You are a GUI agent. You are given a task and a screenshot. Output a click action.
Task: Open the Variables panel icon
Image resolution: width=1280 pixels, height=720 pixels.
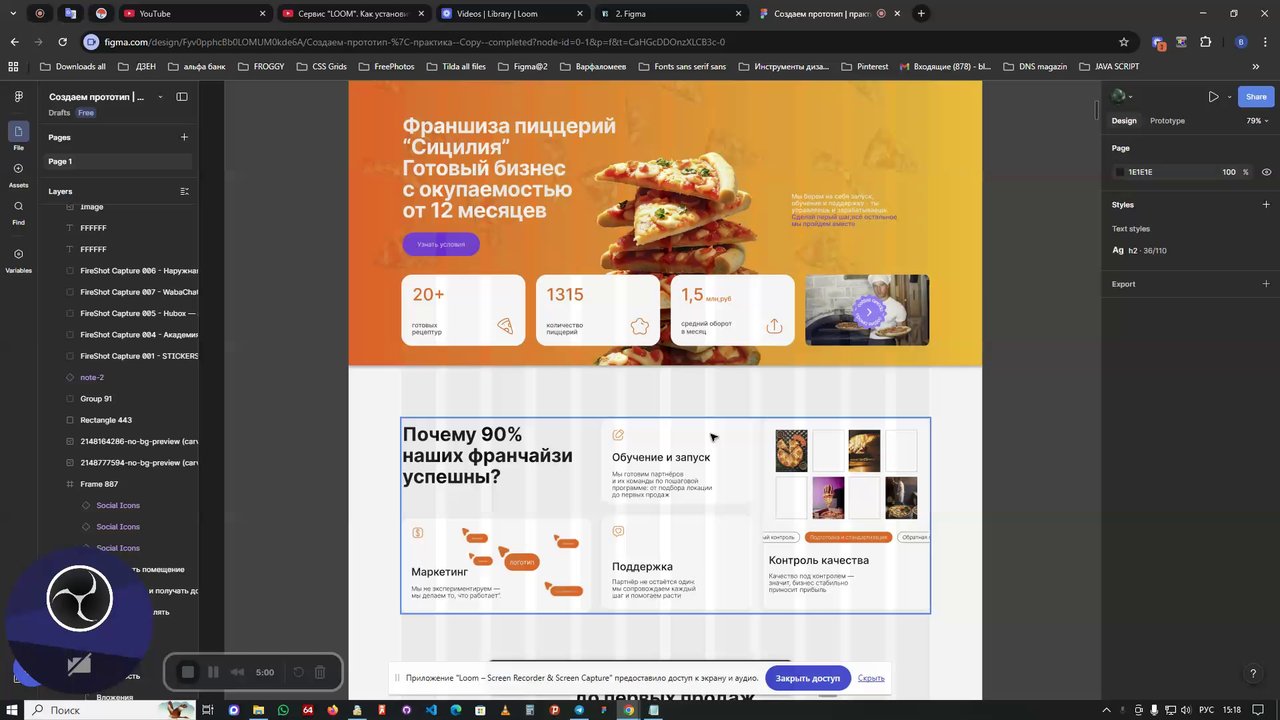(x=18, y=254)
